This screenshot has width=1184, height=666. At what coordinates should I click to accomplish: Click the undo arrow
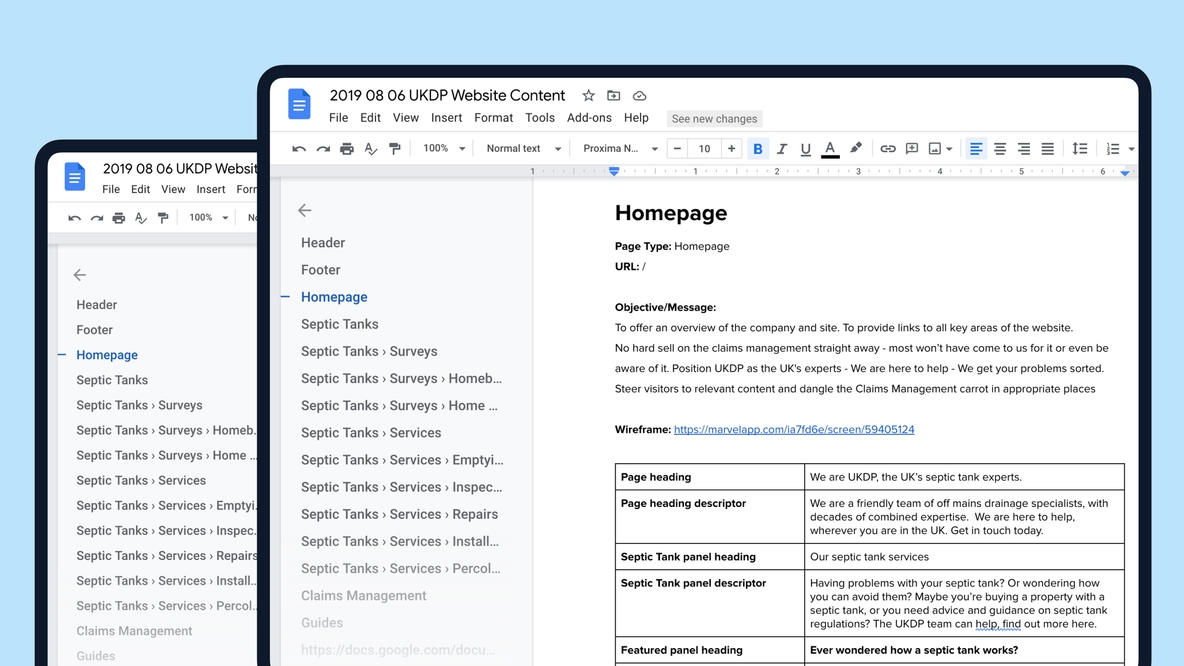pos(299,148)
